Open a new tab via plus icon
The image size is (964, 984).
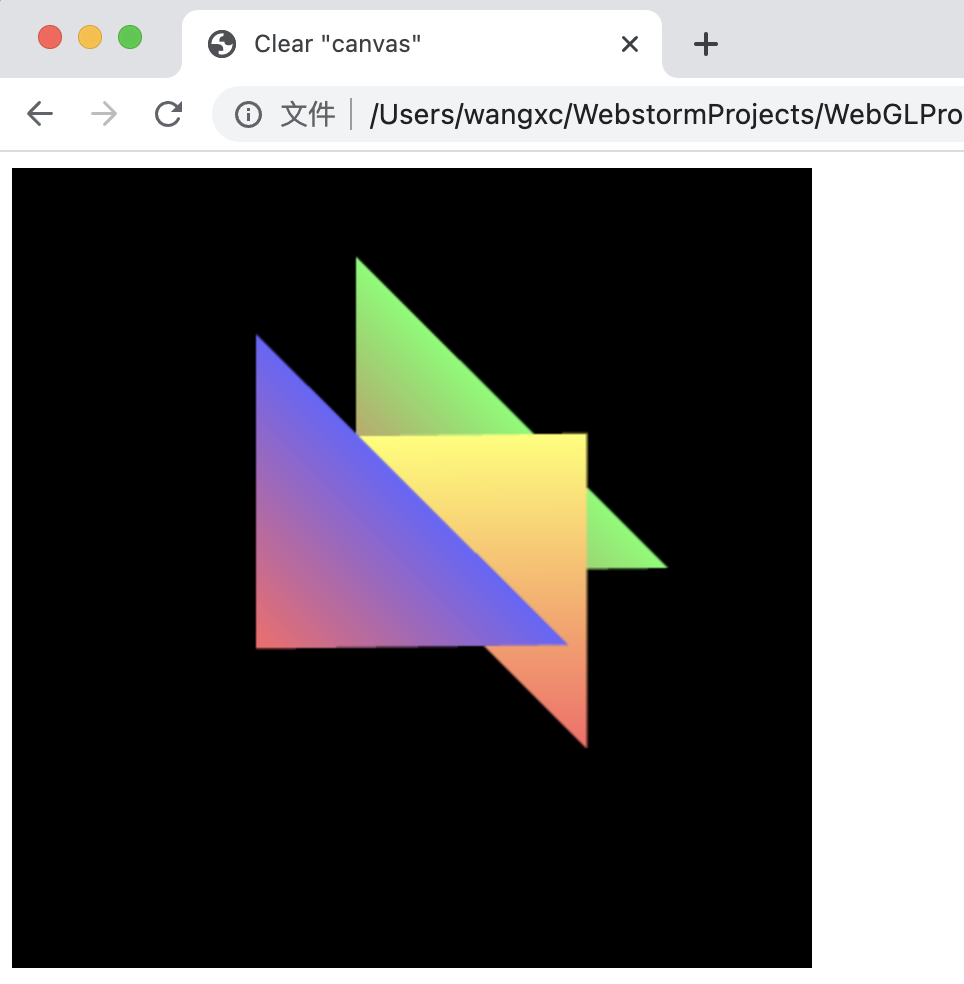(707, 44)
